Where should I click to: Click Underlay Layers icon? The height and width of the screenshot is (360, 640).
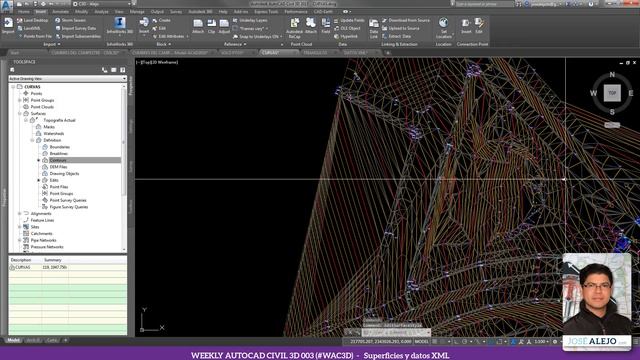coord(236,20)
